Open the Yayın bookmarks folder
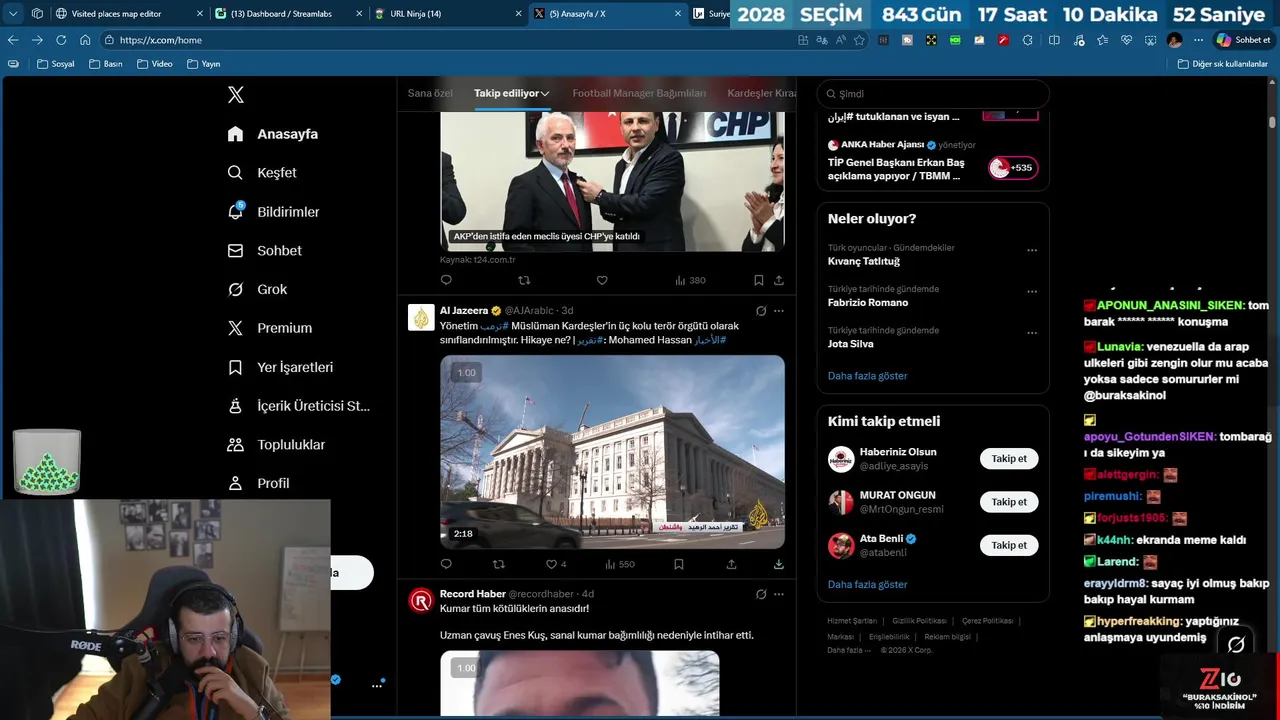This screenshot has height=720, width=1280. pyautogui.click(x=203, y=64)
